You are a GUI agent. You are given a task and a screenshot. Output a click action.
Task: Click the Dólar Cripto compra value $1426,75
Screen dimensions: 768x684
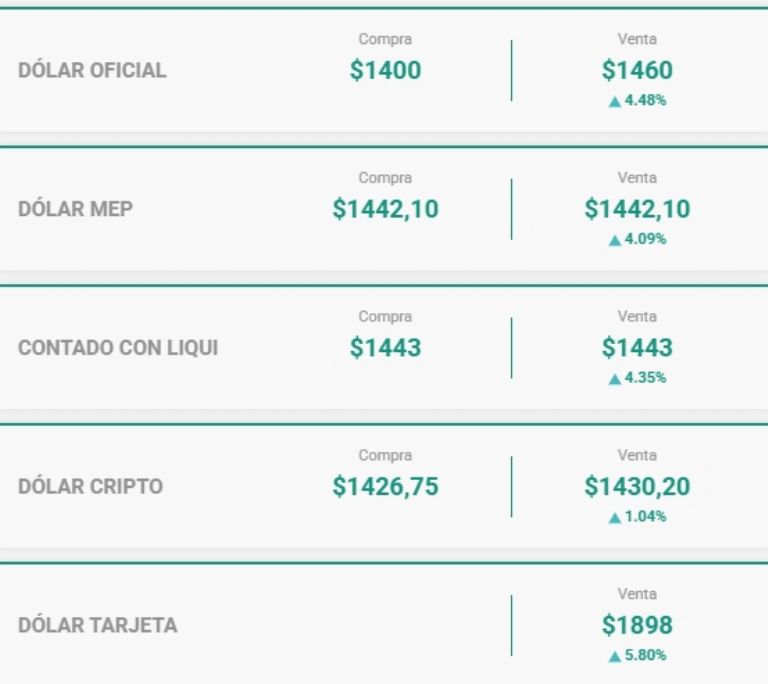(385, 487)
